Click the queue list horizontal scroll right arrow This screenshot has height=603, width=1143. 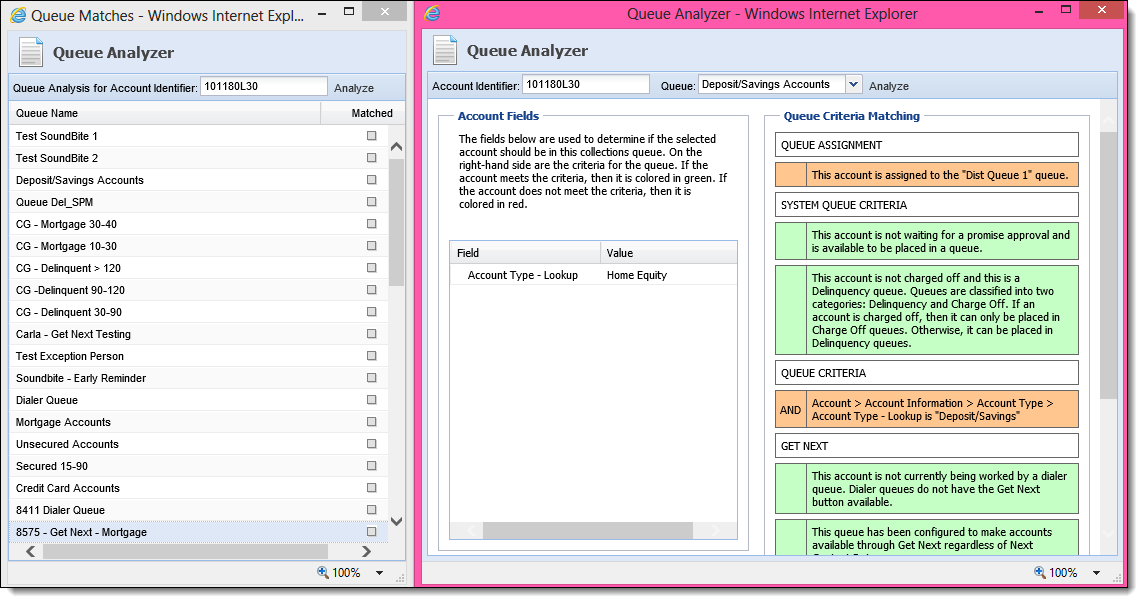pyautogui.click(x=366, y=552)
